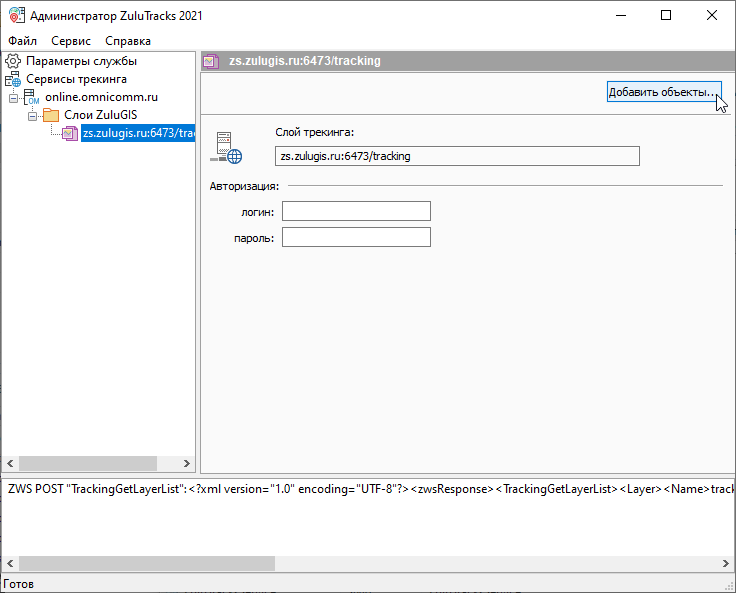Click the ZuluTracks app icon in title bar

[x=14, y=15]
